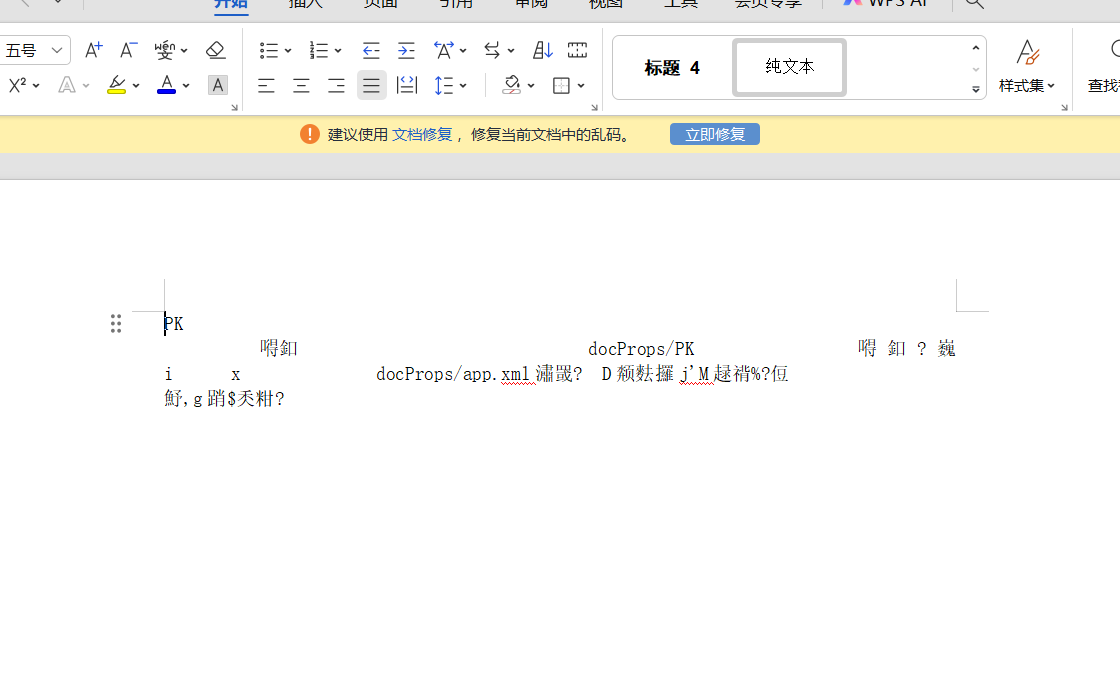This screenshot has width=1120, height=688.
Task: Align text to center
Action: 301,86
